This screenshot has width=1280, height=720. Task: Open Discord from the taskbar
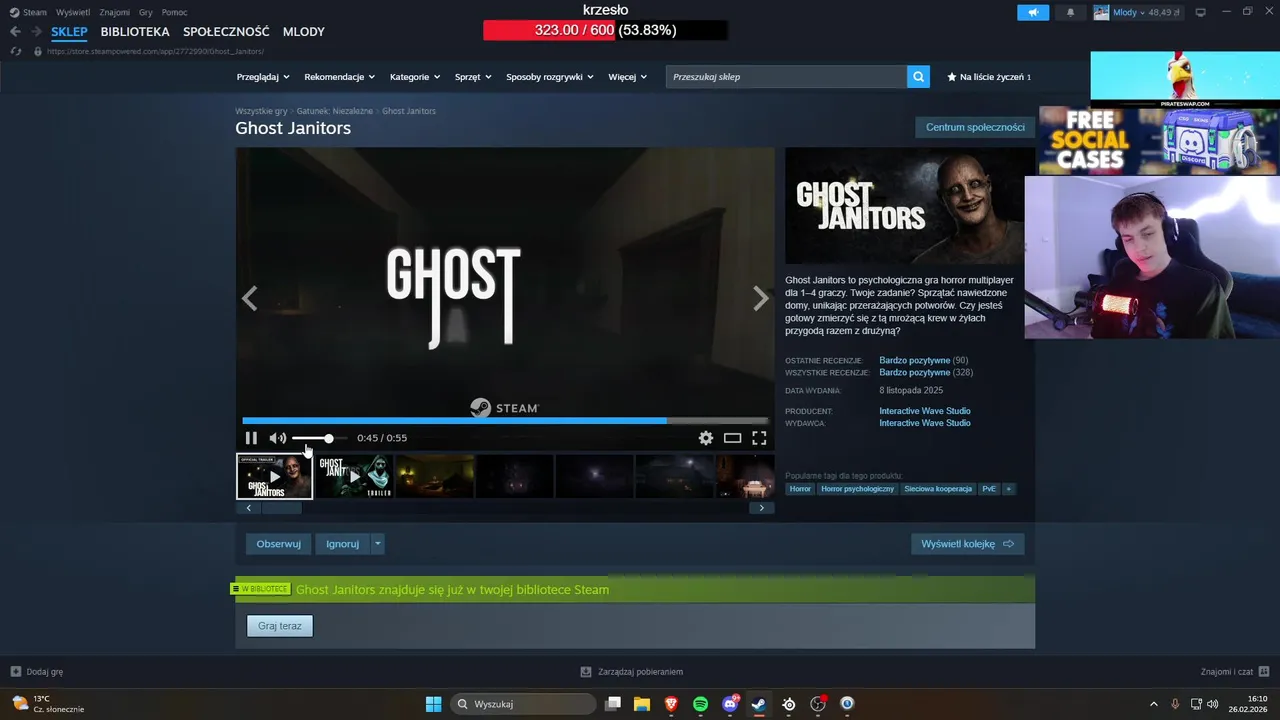(730, 704)
